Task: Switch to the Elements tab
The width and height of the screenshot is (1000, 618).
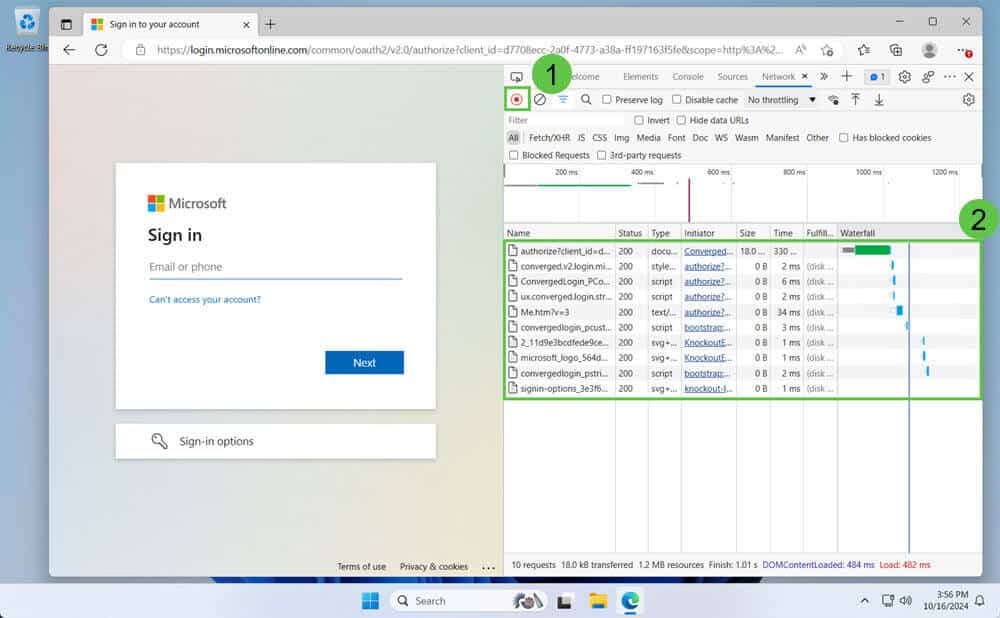Action: [x=640, y=77]
